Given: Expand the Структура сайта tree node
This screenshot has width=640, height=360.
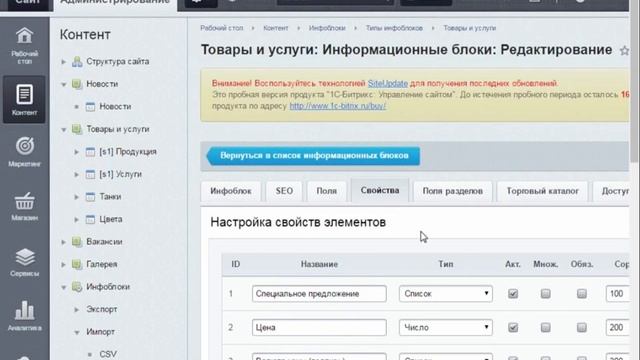Looking at the screenshot, I should click(x=64, y=62).
